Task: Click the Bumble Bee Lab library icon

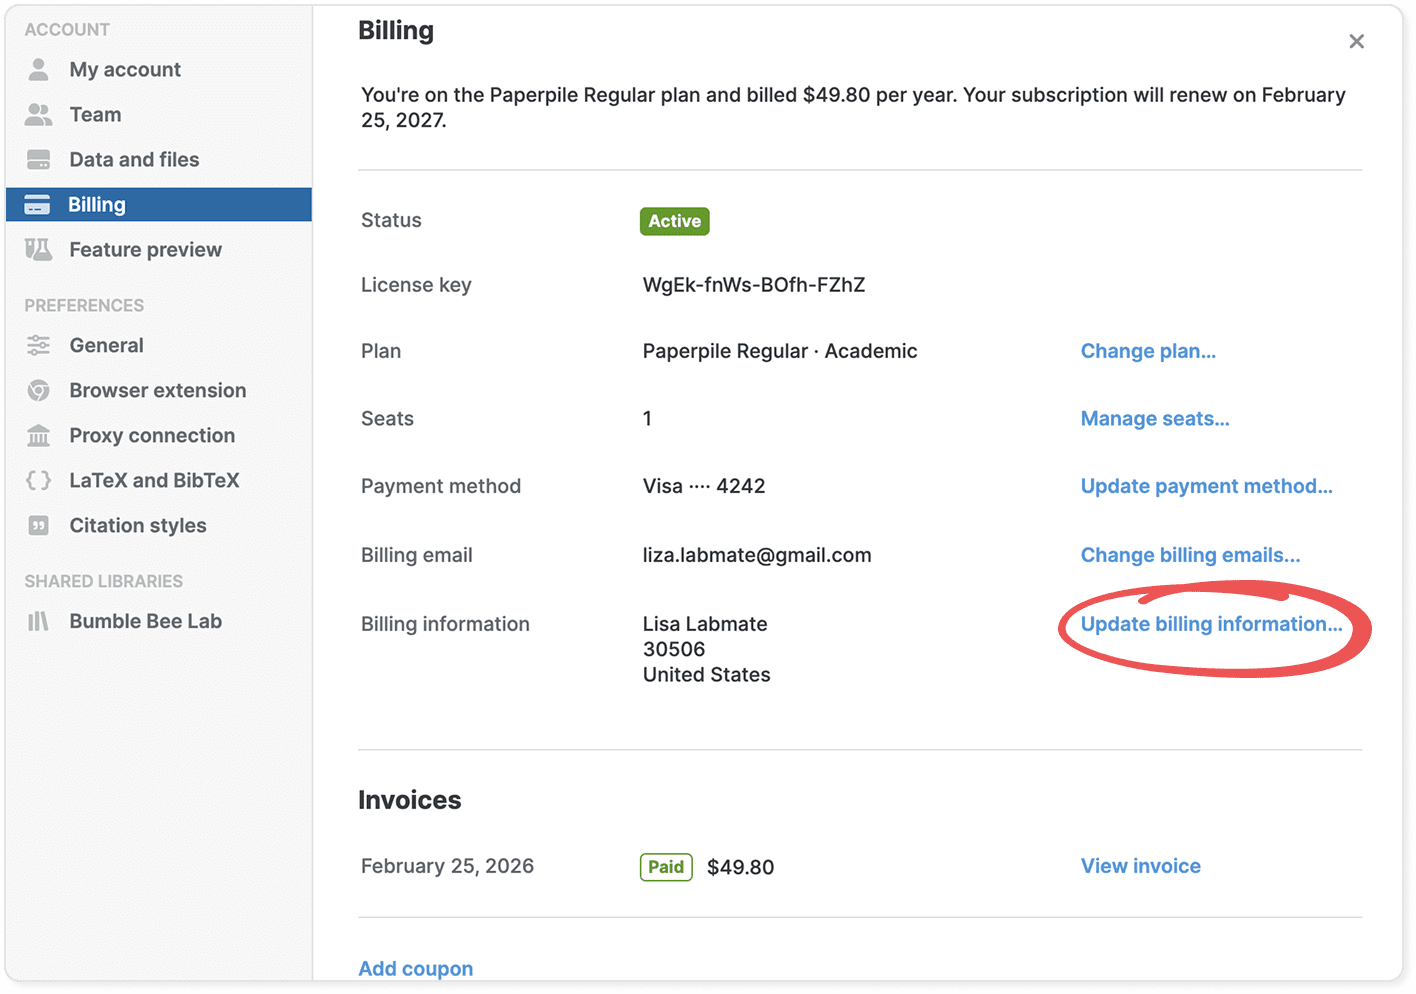Action: point(39,622)
